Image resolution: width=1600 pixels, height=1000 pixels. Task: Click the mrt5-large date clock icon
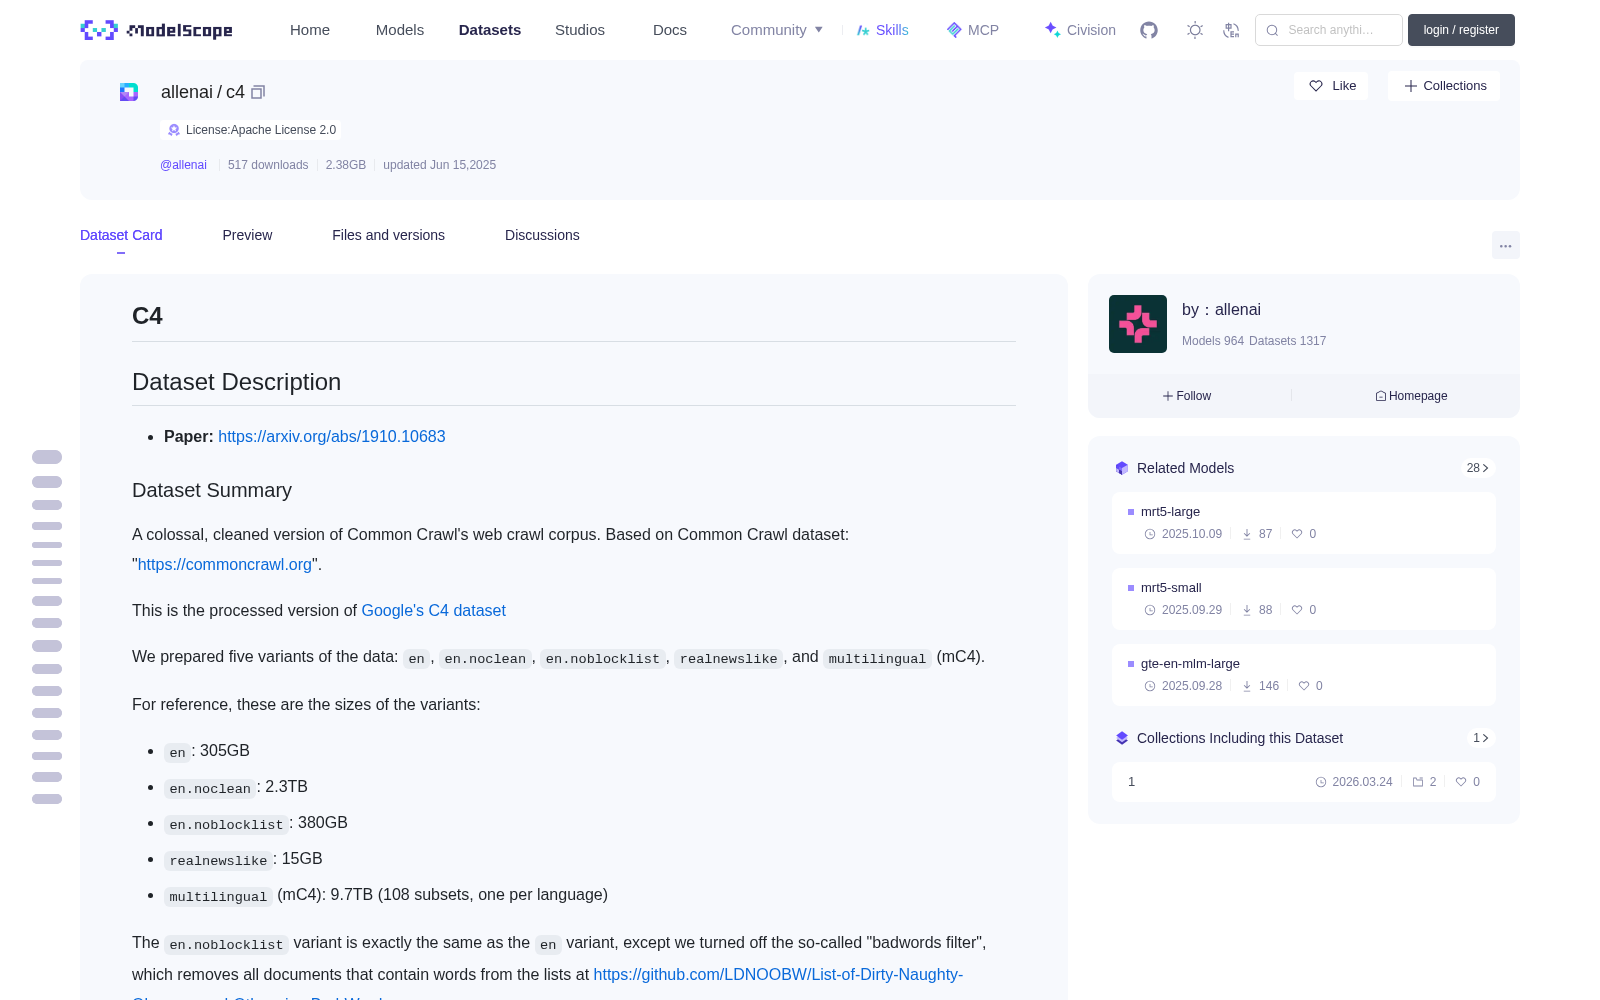[x=1150, y=534]
